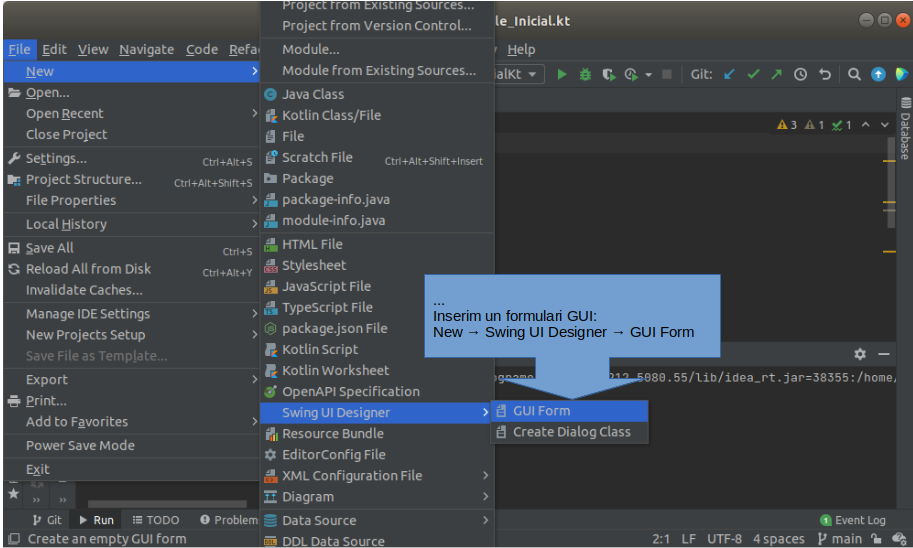Click the read-only lock icon
Viewport: 913px width, 548px height.
pos(876,539)
